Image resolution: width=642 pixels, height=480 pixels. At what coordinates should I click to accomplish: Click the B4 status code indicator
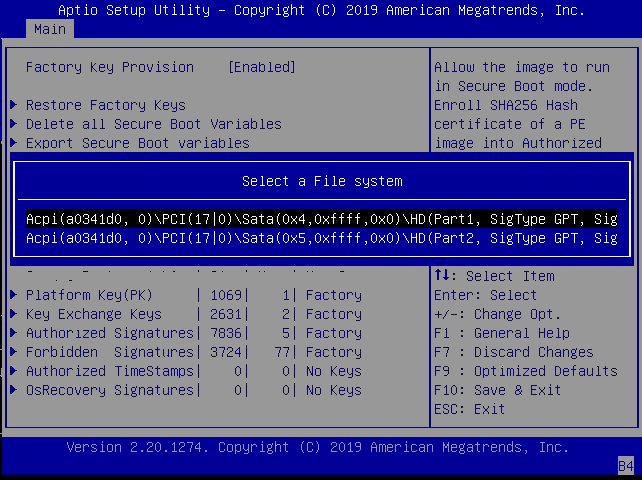[625, 465]
